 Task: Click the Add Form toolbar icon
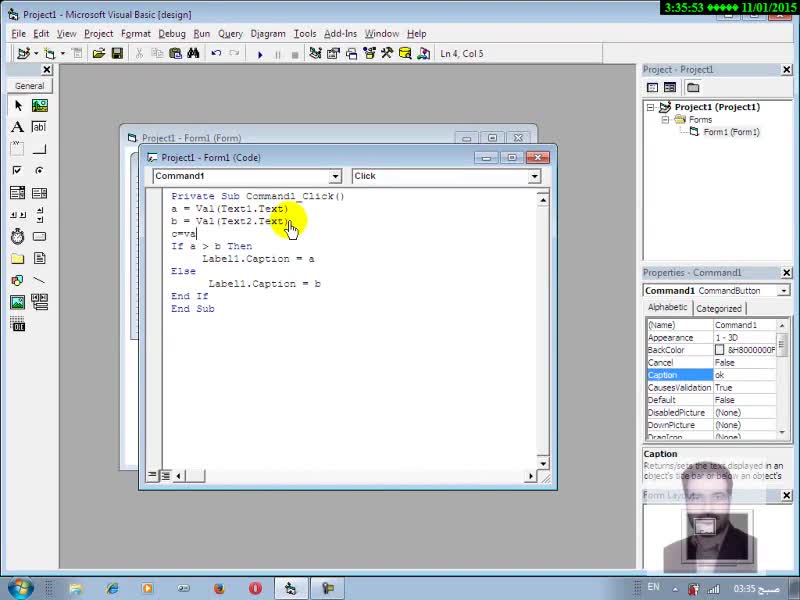49,53
